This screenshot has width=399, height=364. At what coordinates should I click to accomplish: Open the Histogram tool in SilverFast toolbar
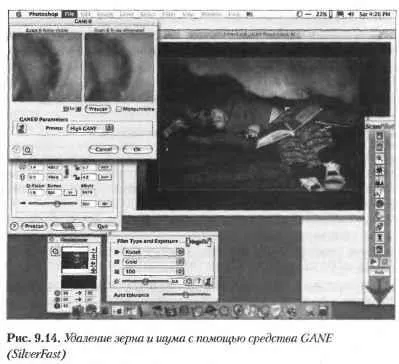click(x=380, y=182)
